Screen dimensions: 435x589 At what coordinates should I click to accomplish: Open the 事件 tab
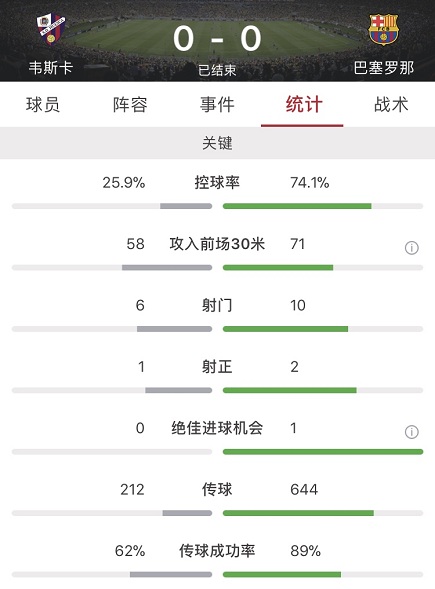click(217, 104)
